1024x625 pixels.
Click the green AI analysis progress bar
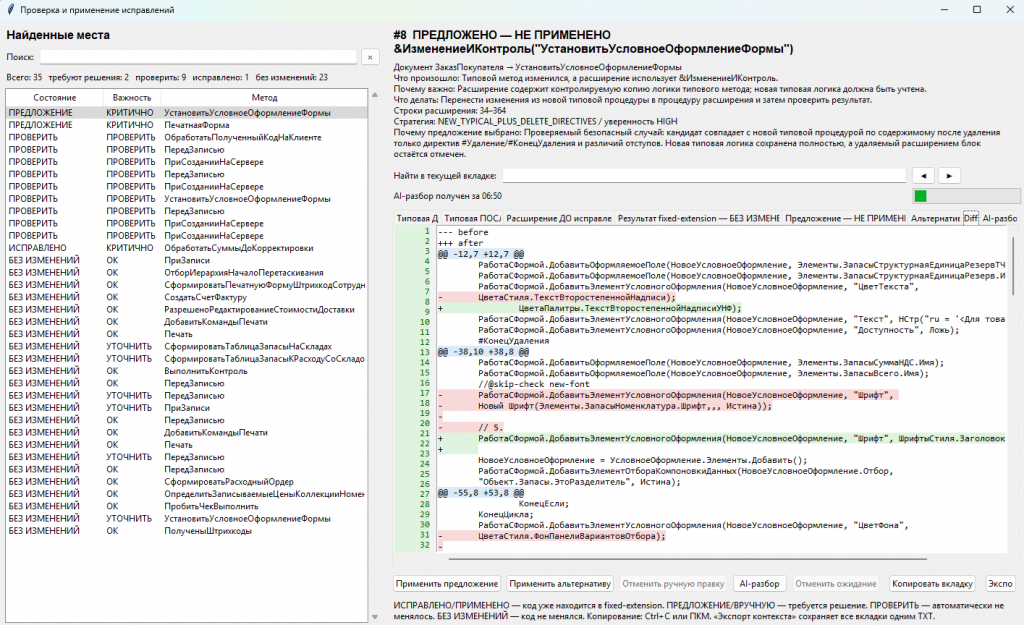pyautogui.click(x=966, y=196)
